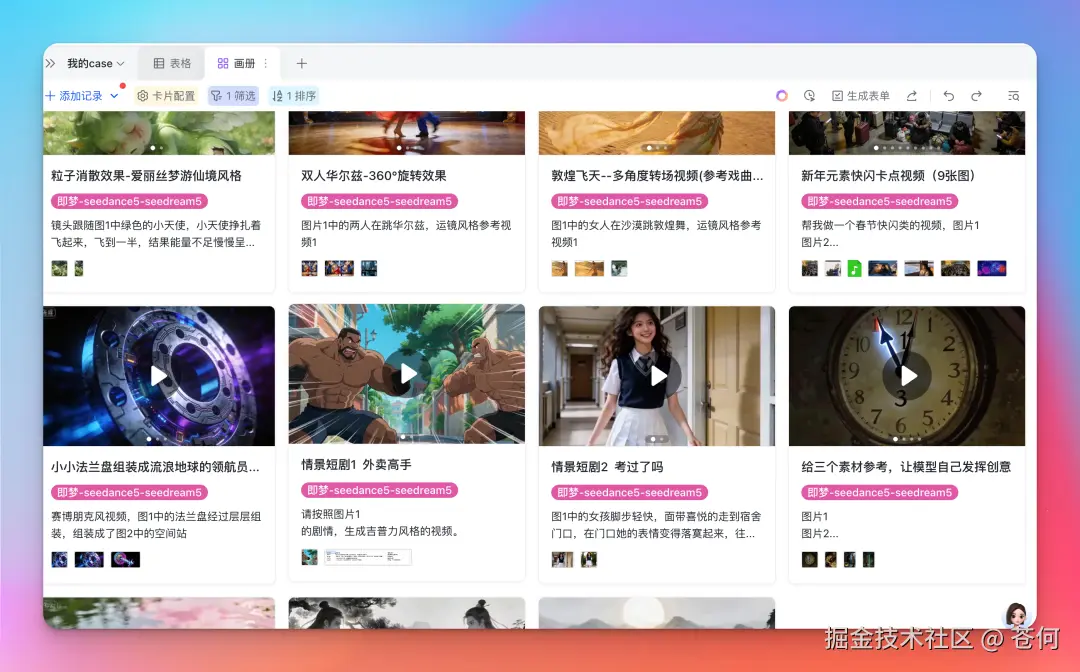Click the 生成表单 generate form button

[862, 95]
